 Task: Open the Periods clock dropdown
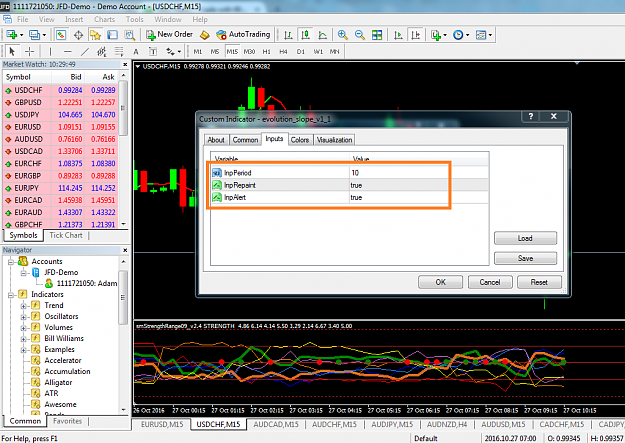click(x=461, y=35)
